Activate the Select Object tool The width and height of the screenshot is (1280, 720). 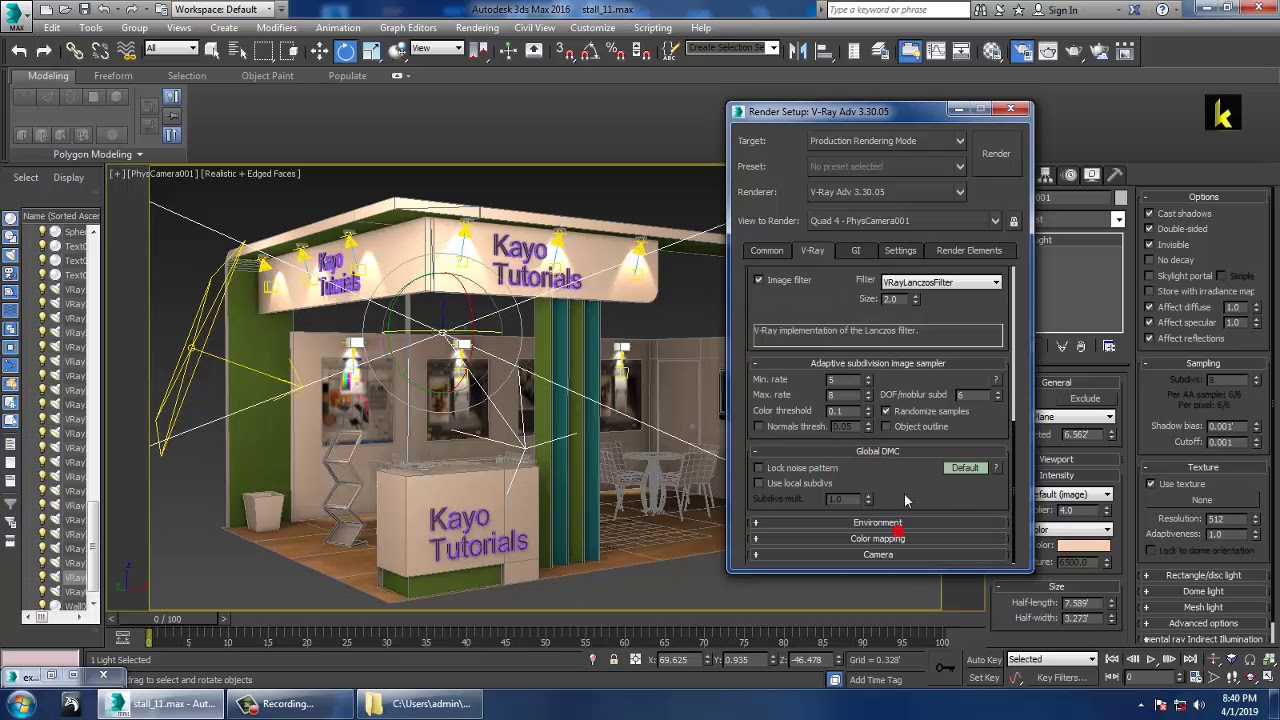(x=212, y=51)
